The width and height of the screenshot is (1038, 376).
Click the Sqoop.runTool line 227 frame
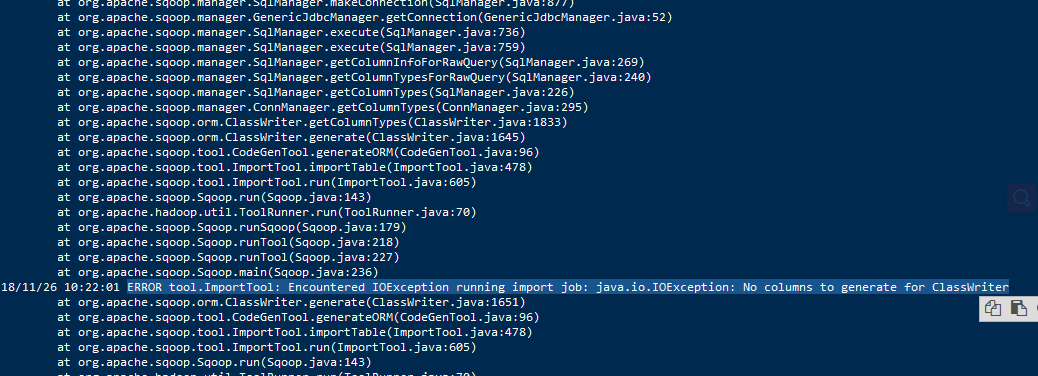click(228, 258)
